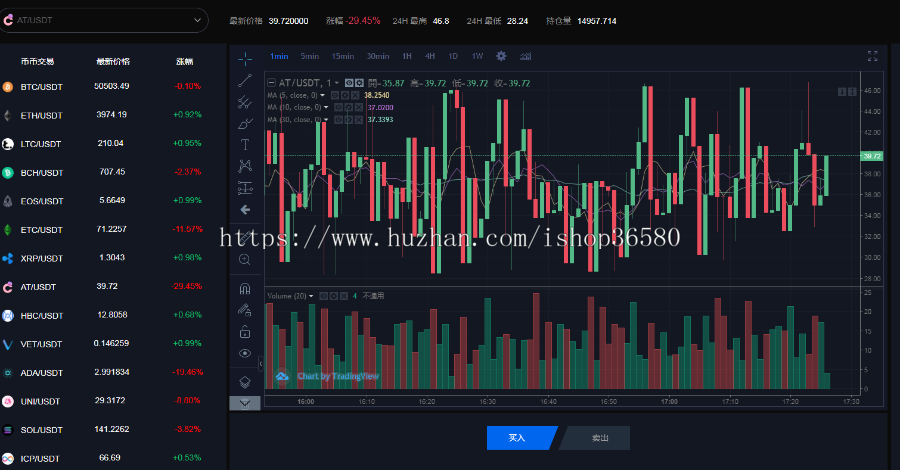Open Volume (20) settings gear
The width and height of the screenshot is (900, 470).
click(x=333, y=296)
